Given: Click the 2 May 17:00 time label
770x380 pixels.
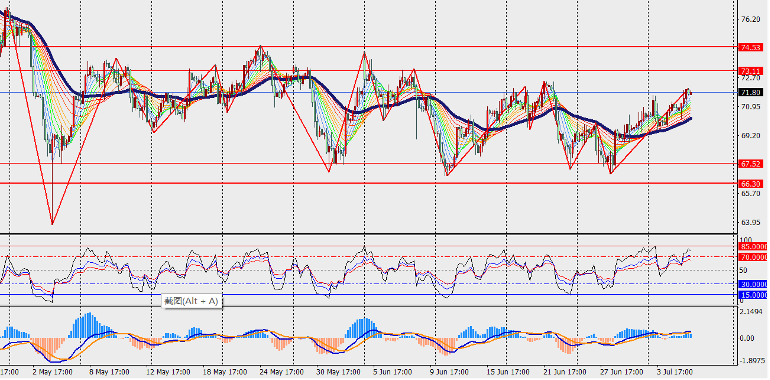Looking at the screenshot, I should pyautogui.click(x=54, y=372).
